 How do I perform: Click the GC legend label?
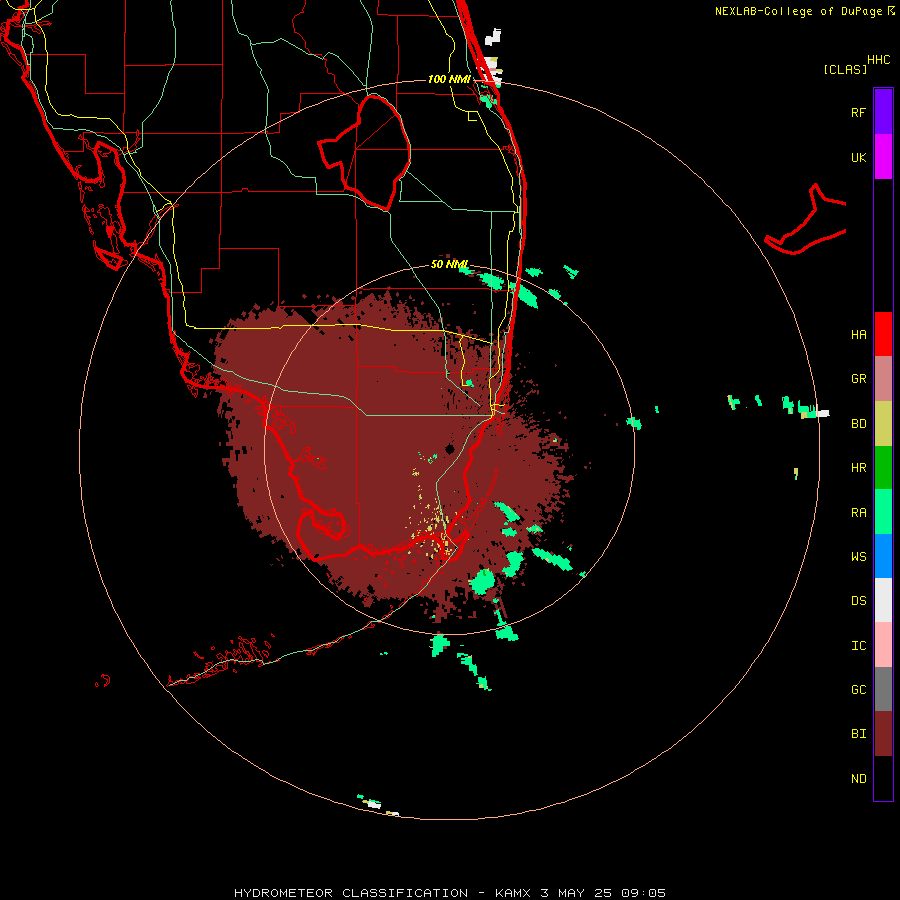pos(858,690)
